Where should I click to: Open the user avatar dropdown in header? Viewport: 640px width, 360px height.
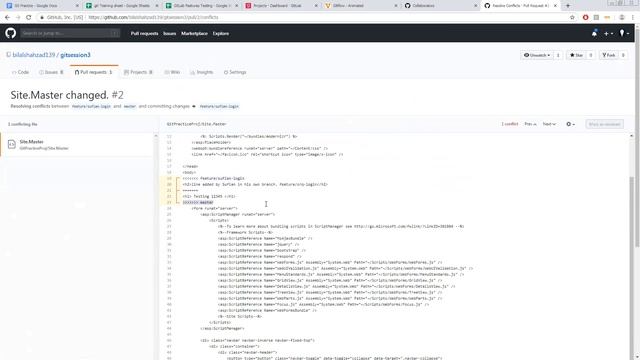[x=624, y=33]
